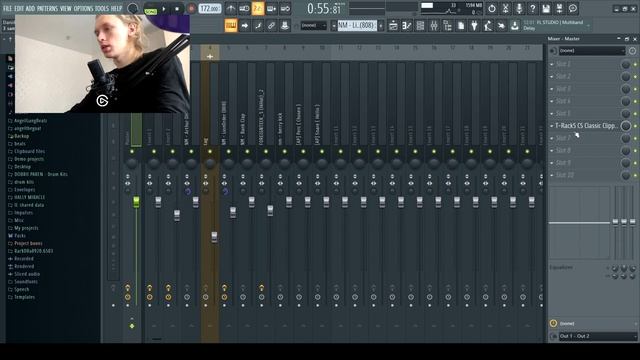
Task: Open mixer preset (none) dropdown at top
Action: [592, 51]
